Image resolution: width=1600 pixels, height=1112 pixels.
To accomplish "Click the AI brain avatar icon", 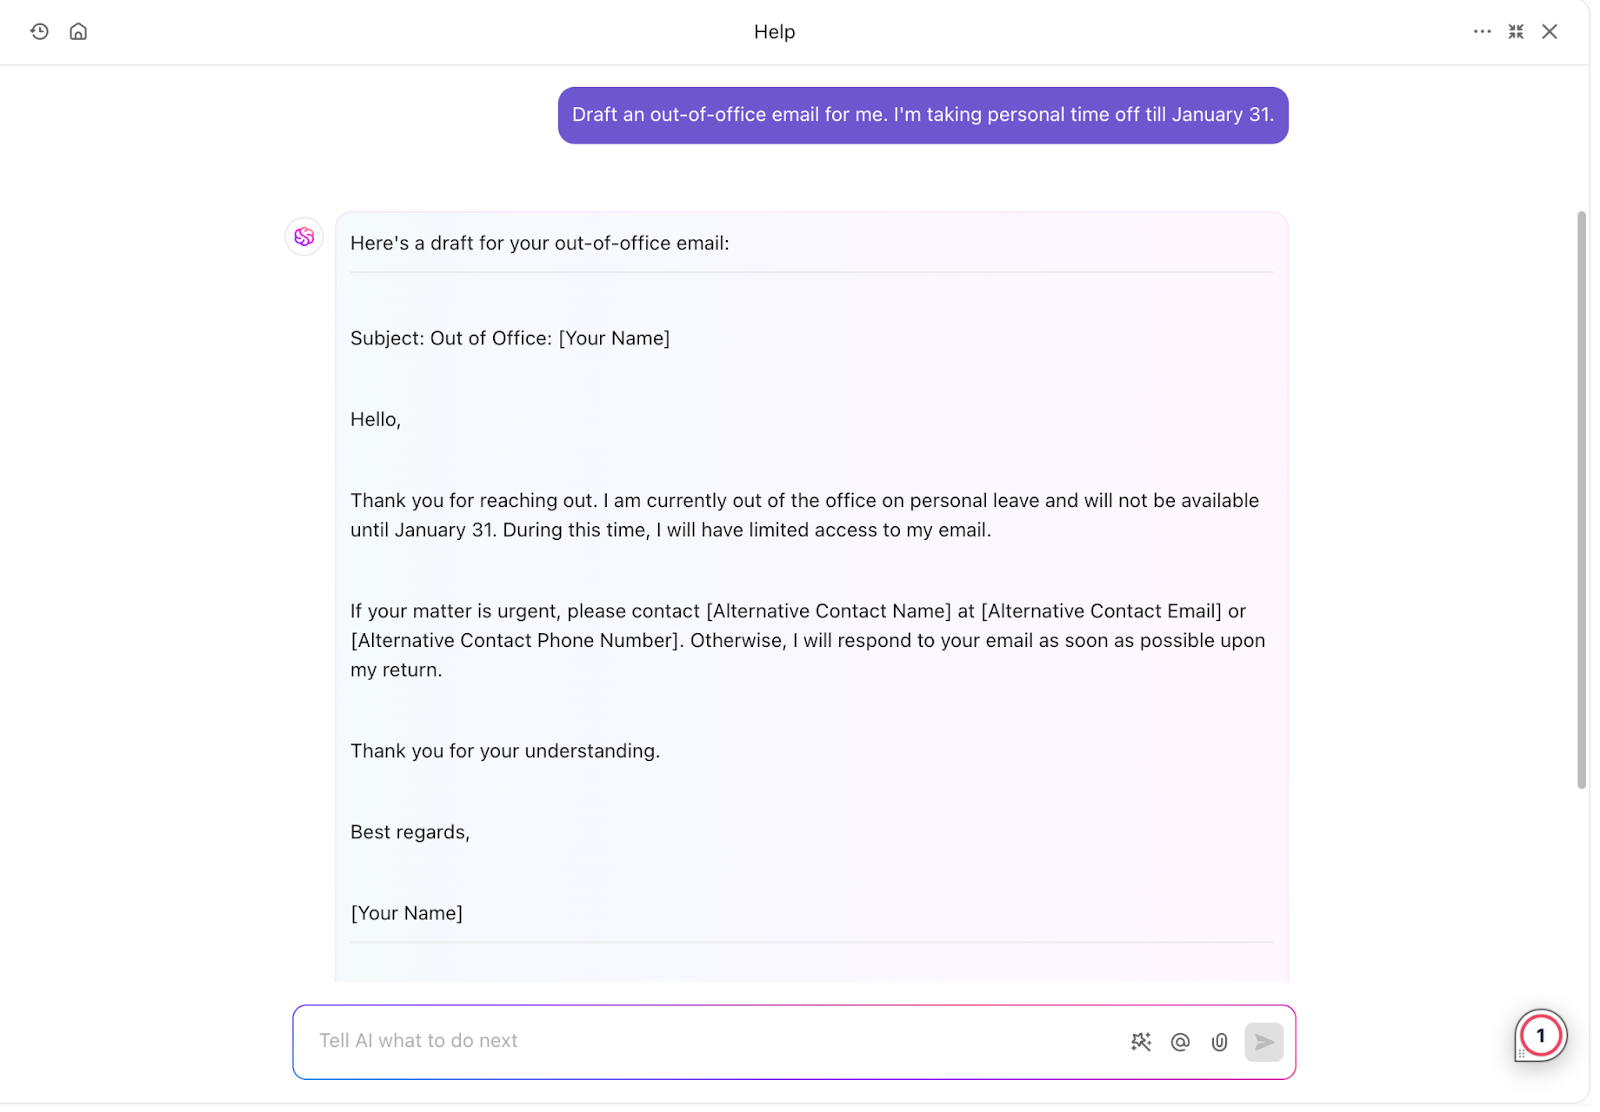I will [304, 237].
